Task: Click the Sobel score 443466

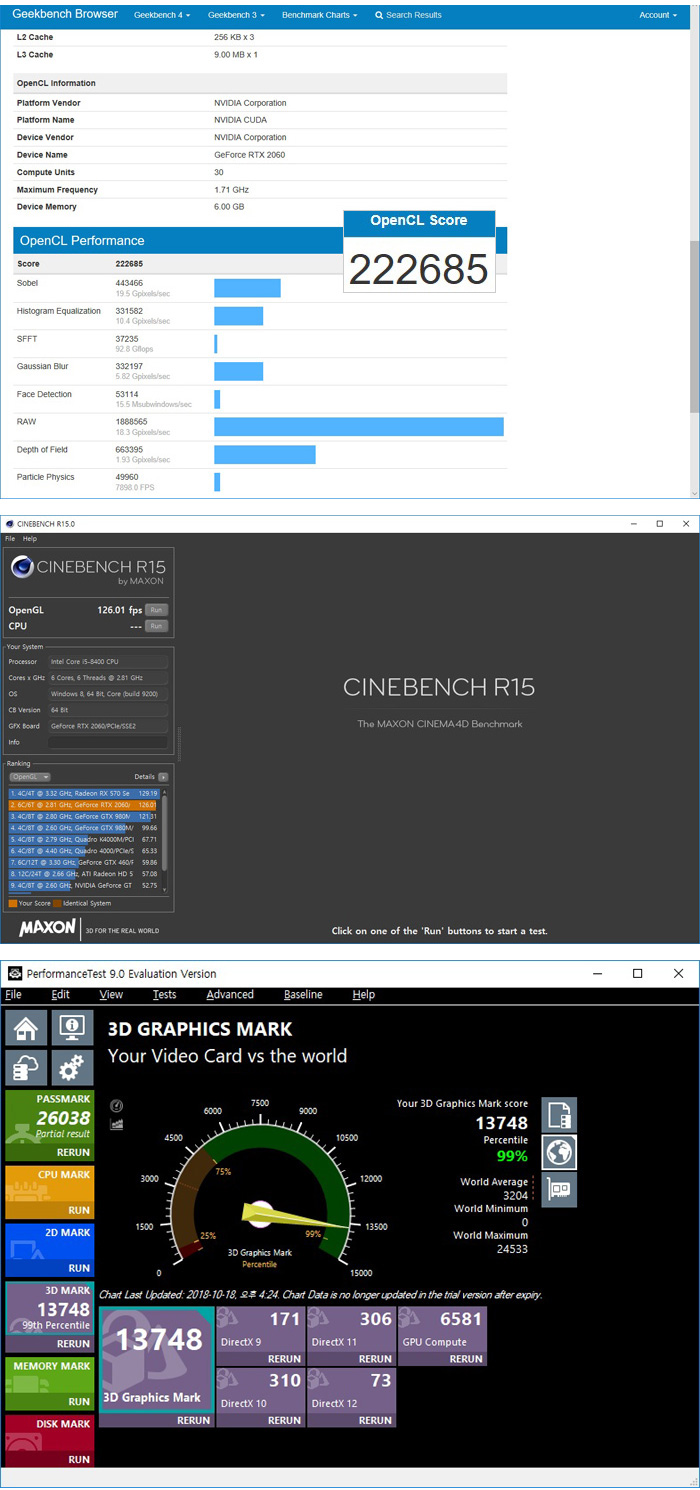Action: coord(130,284)
